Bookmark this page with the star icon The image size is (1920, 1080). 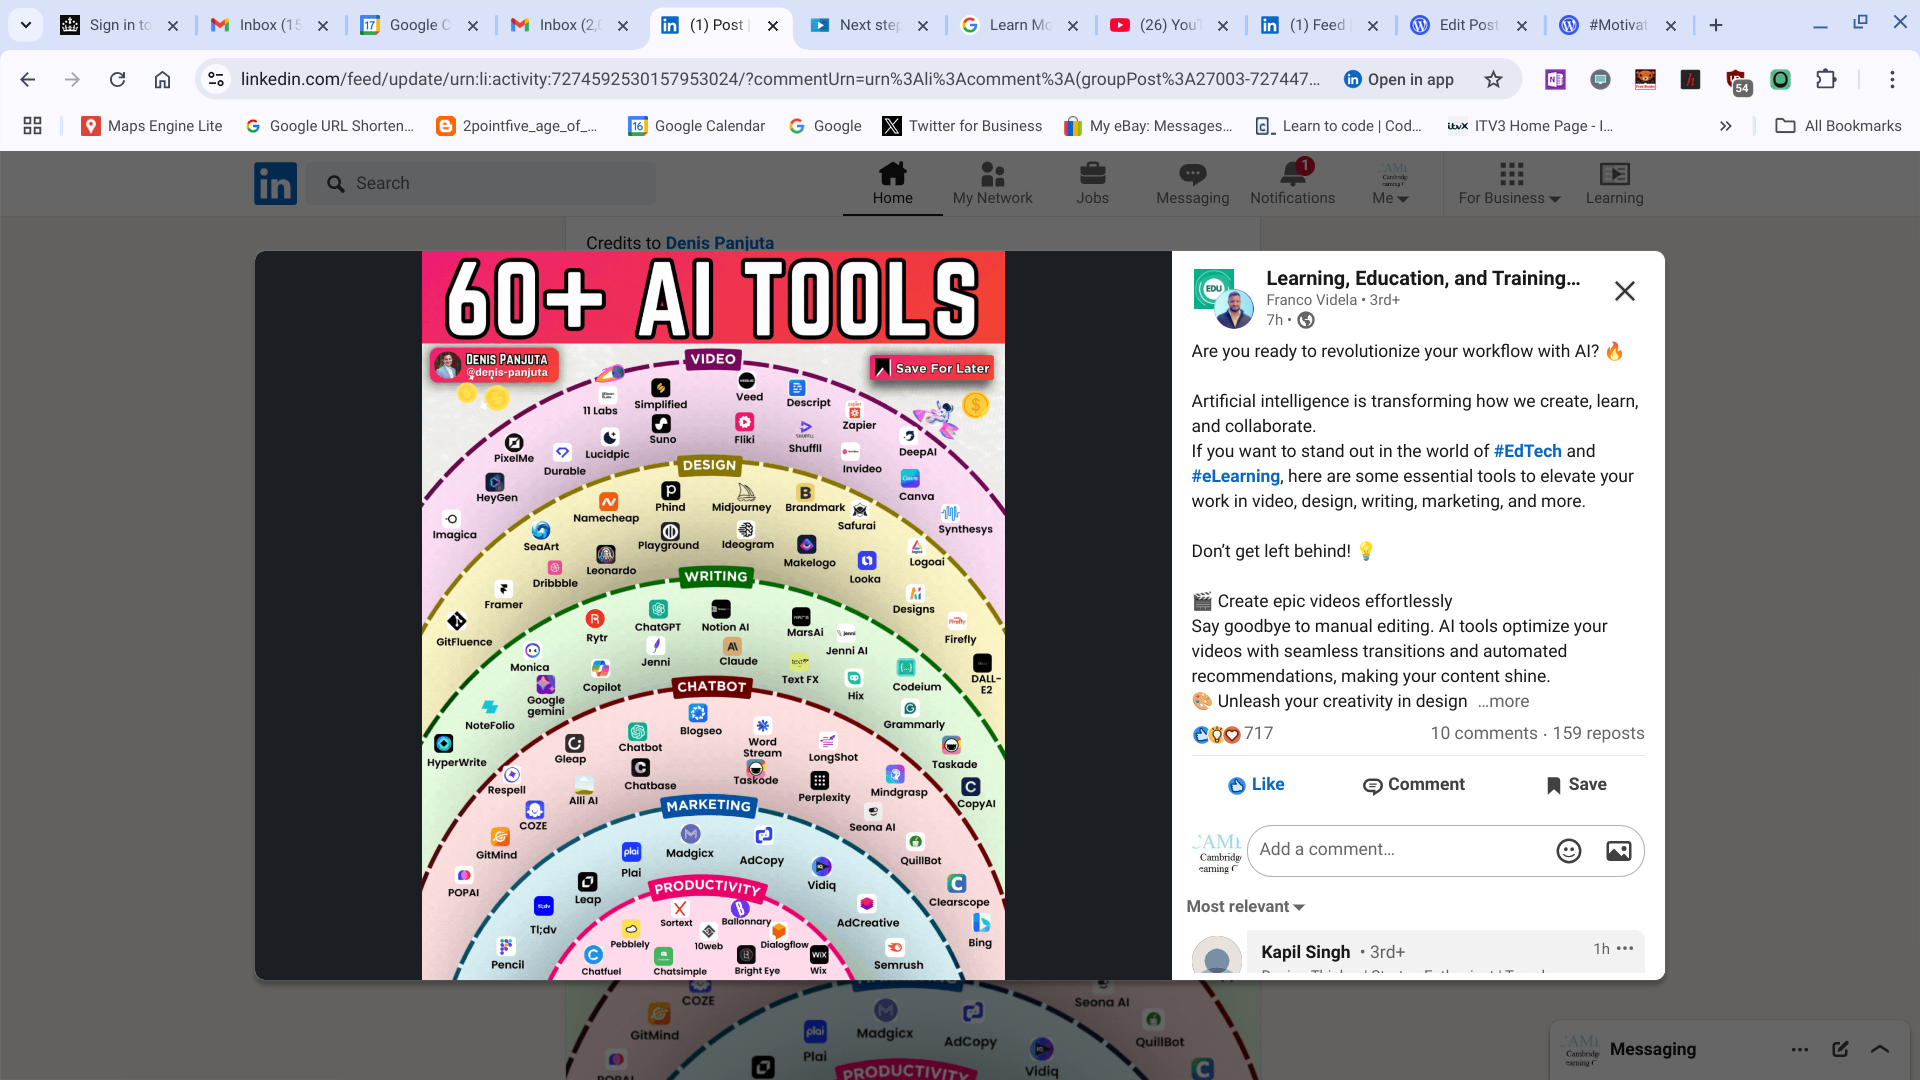[x=1493, y=80]
